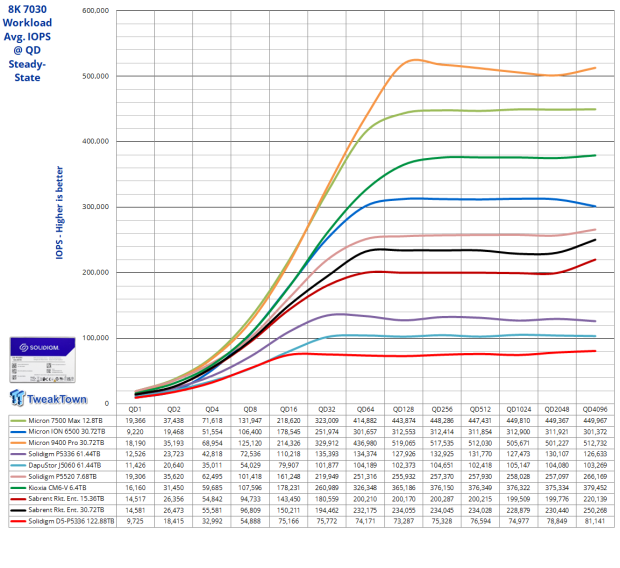Click the 100,000 y-axis label

[x=96, y=338]
